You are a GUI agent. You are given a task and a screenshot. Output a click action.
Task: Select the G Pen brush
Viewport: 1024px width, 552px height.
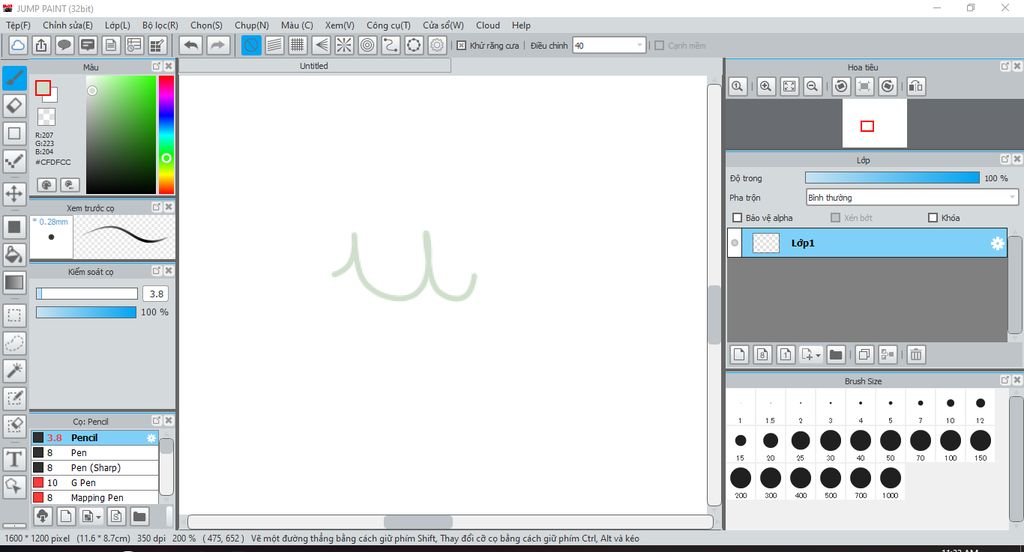pos(95,483)
